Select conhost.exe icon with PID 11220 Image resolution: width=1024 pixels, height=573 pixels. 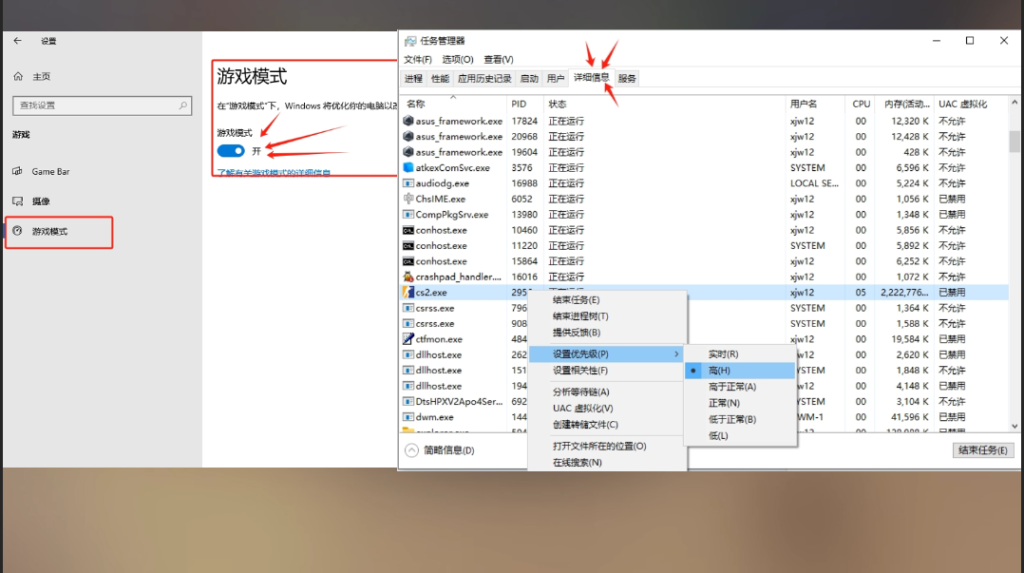click(408, 246)
